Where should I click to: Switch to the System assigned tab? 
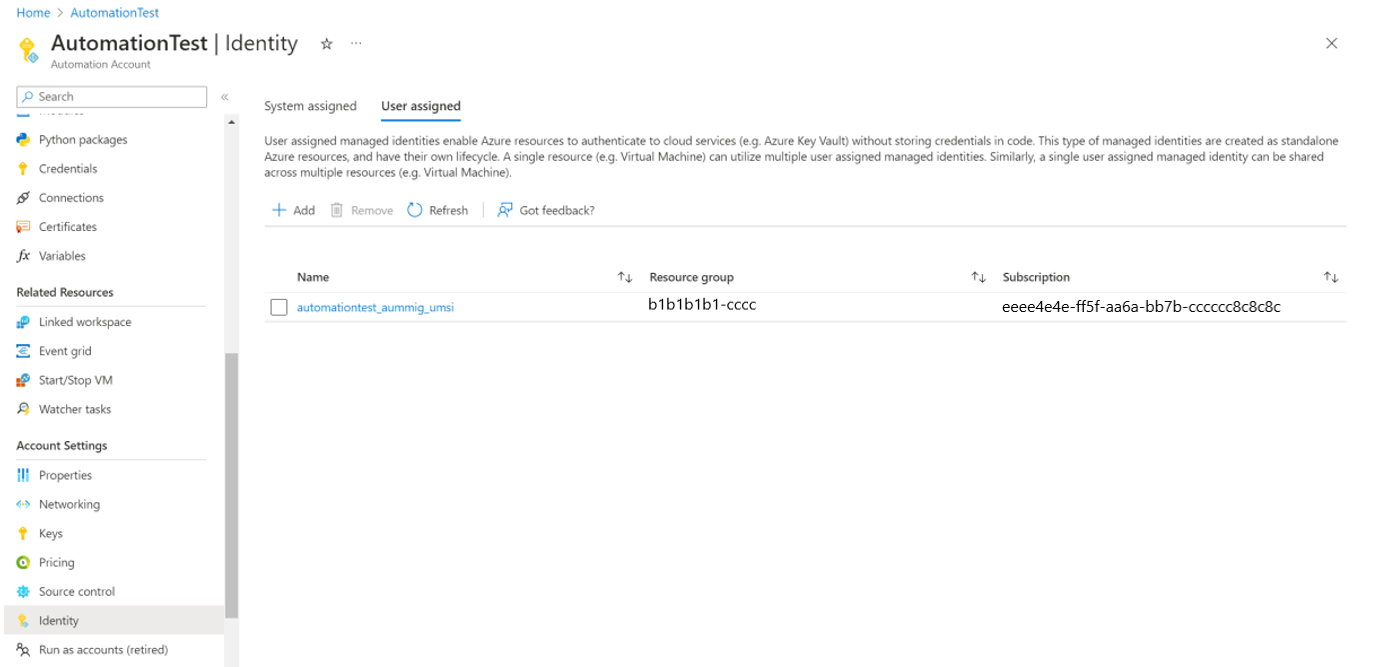click(x=310, y=105)
